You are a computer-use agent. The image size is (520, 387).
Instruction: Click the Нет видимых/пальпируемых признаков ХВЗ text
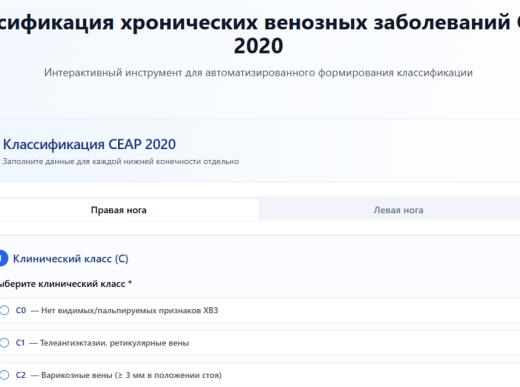click(x=130, y=311)
